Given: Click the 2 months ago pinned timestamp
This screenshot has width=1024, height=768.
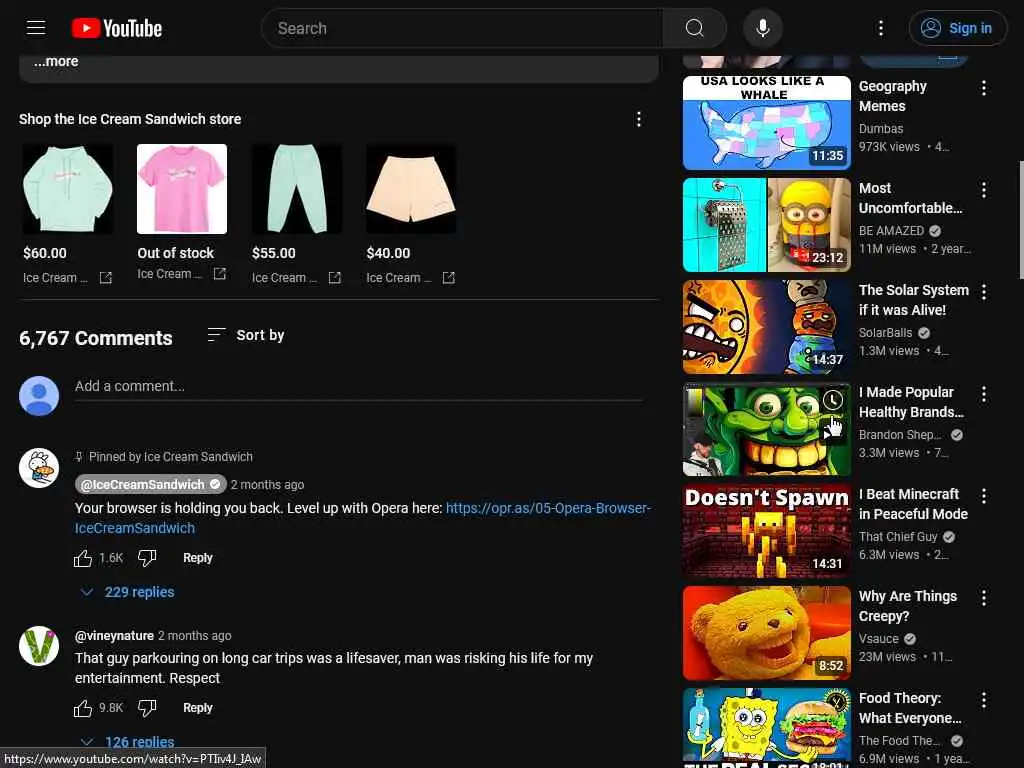Looking at the screenshot, I should click(267, 485).
